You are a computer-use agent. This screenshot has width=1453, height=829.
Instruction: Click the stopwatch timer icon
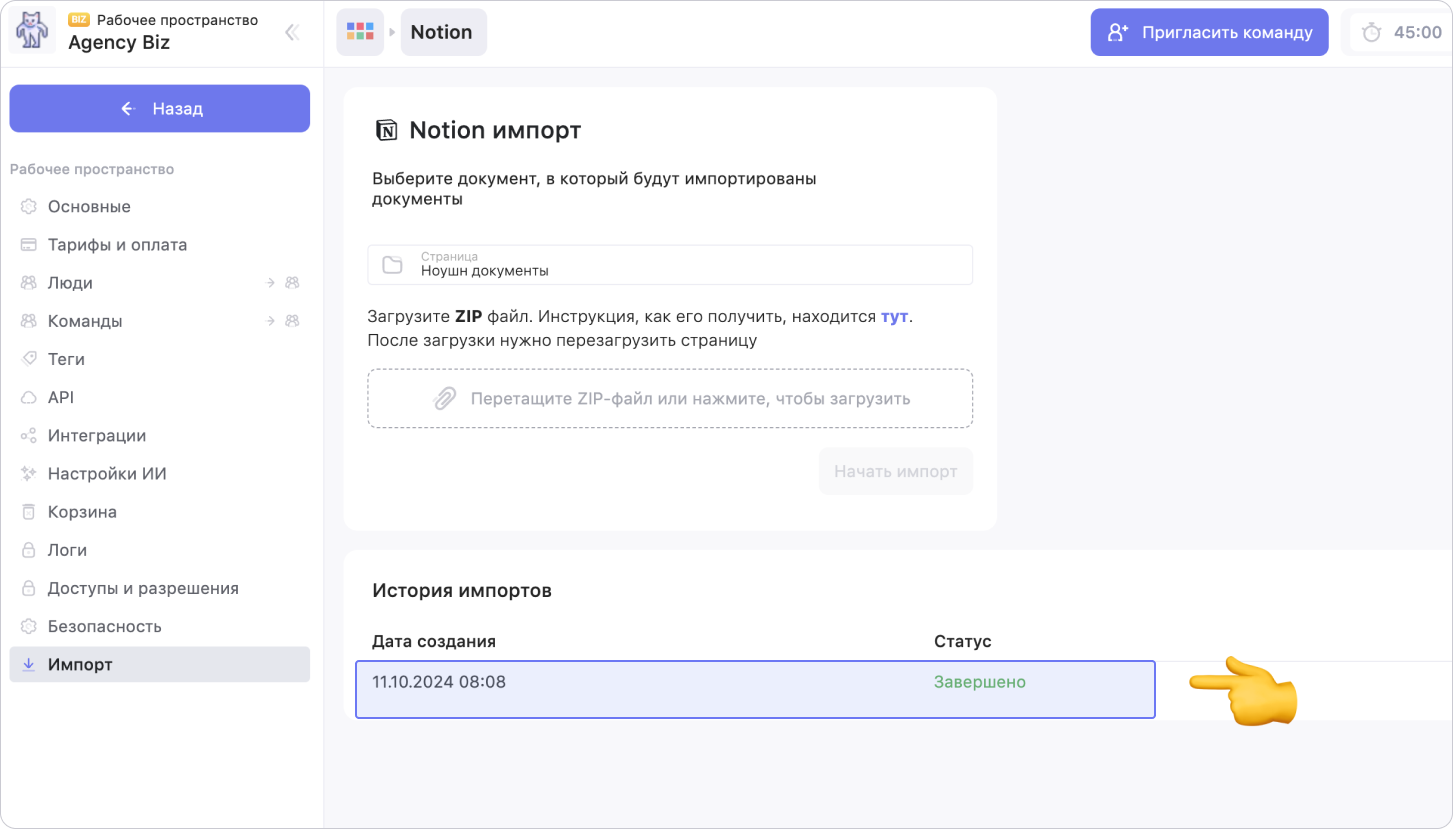coord(1372,33)
